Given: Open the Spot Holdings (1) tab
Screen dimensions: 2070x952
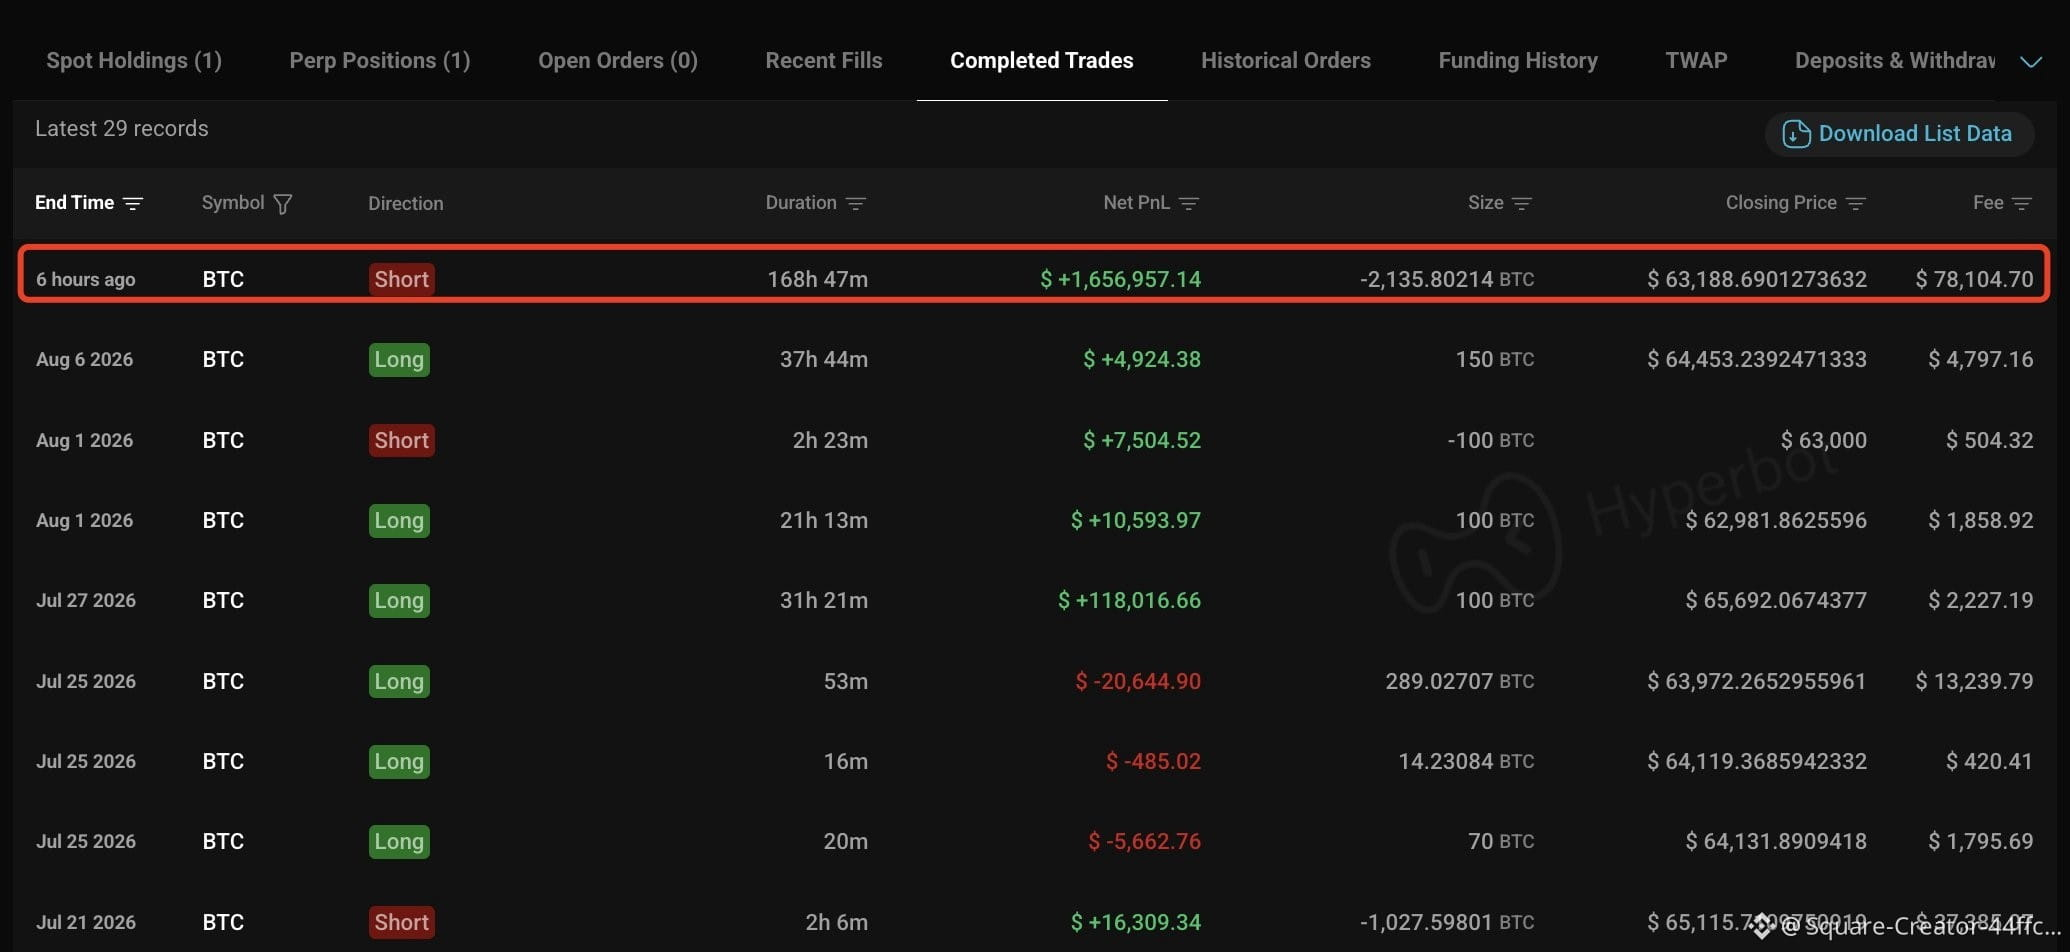Looking at the screenshot, I should click(134, 60).
